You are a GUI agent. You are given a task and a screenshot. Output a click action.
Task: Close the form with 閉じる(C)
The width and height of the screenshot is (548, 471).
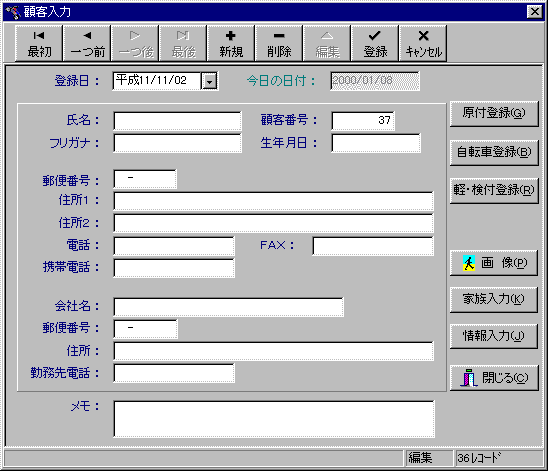click(494, 378)
